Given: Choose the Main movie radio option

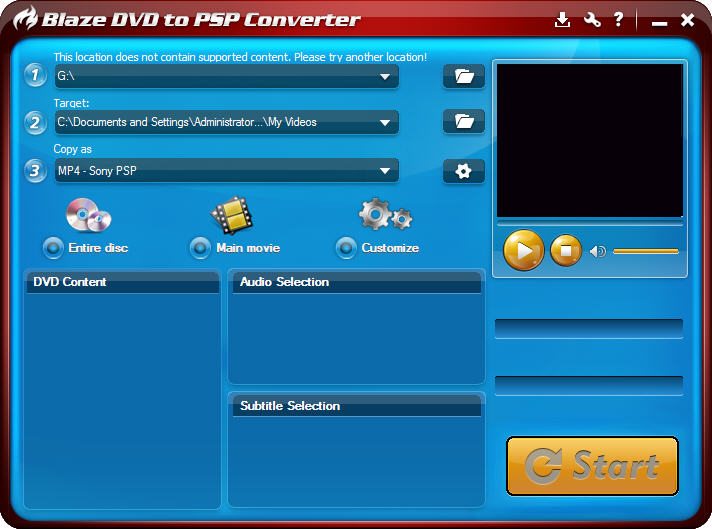Looking at the screenshot, I should click(x=200, y=248).
